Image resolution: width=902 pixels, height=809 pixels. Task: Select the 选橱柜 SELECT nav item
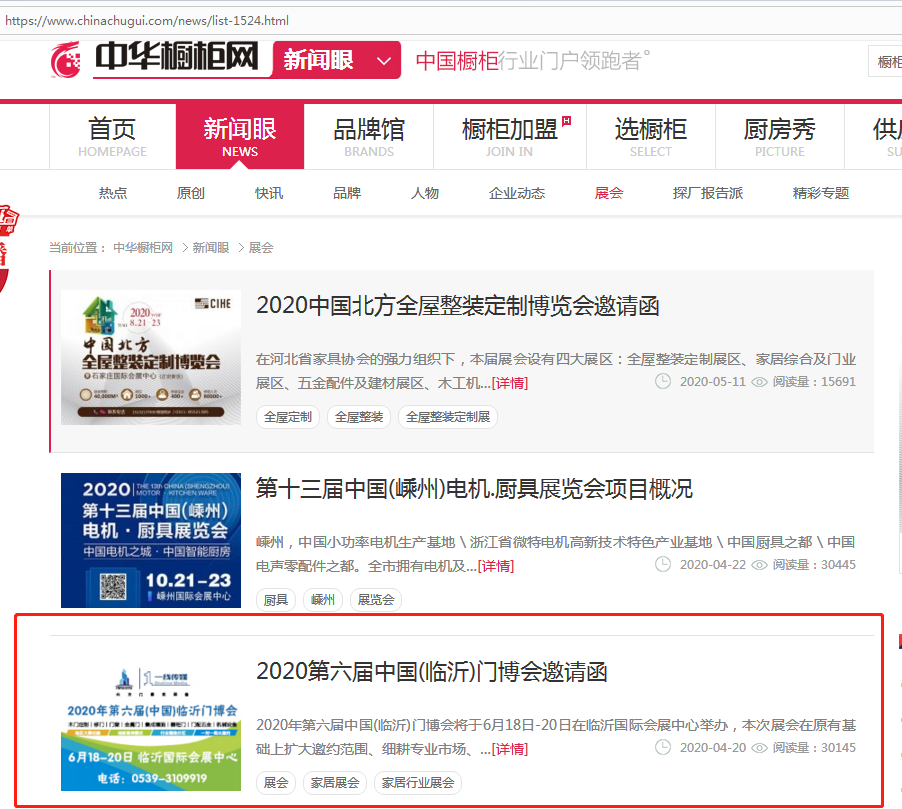651,136
